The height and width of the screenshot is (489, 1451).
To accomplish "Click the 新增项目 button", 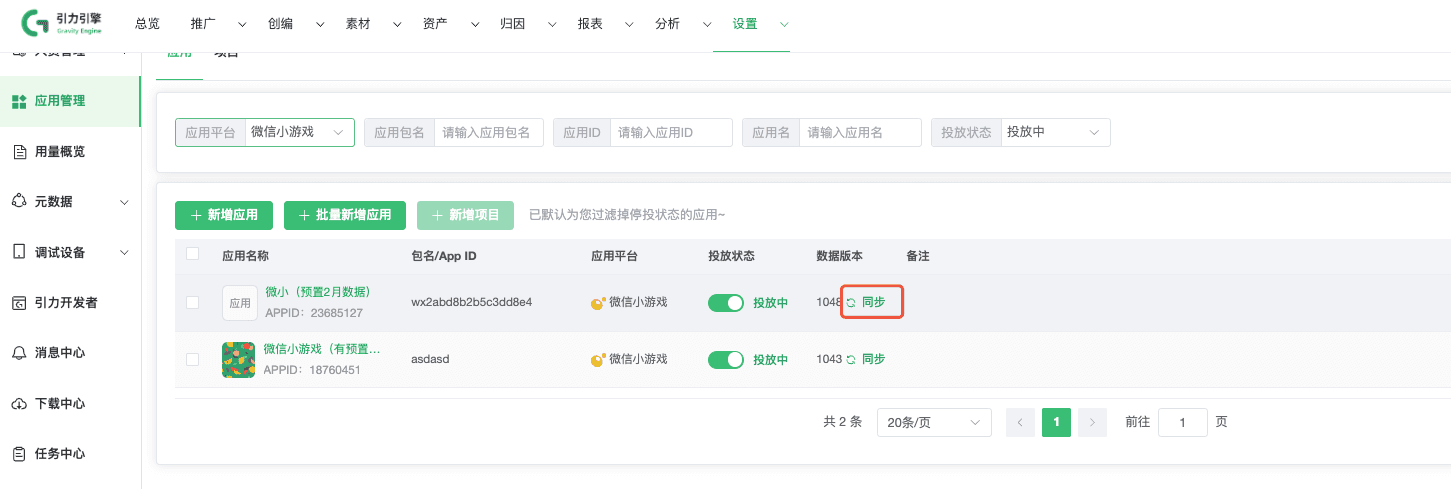I will coord(465,215).
